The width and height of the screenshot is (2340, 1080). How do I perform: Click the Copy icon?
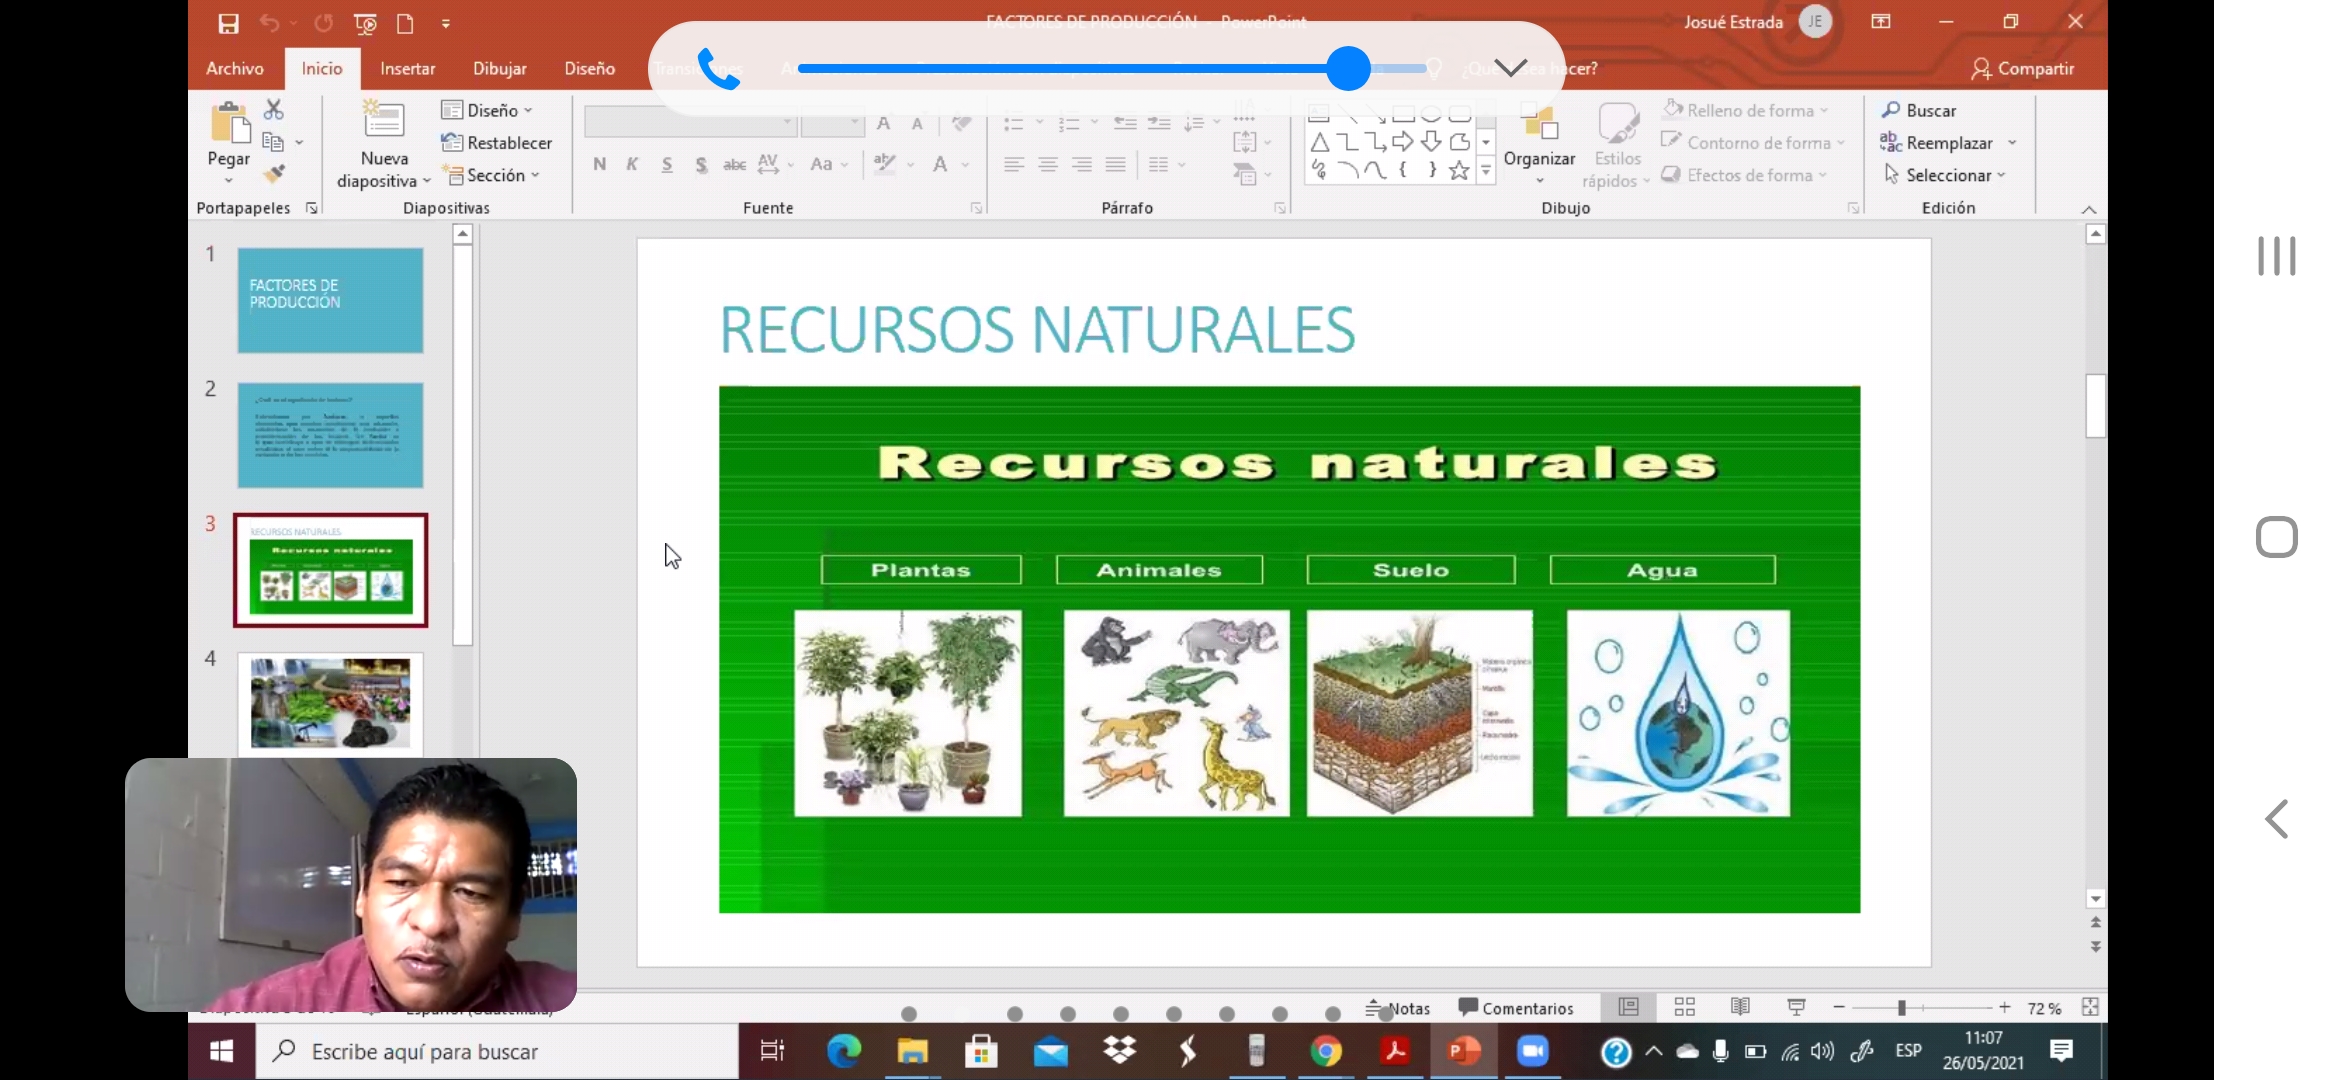click(273, 142)
